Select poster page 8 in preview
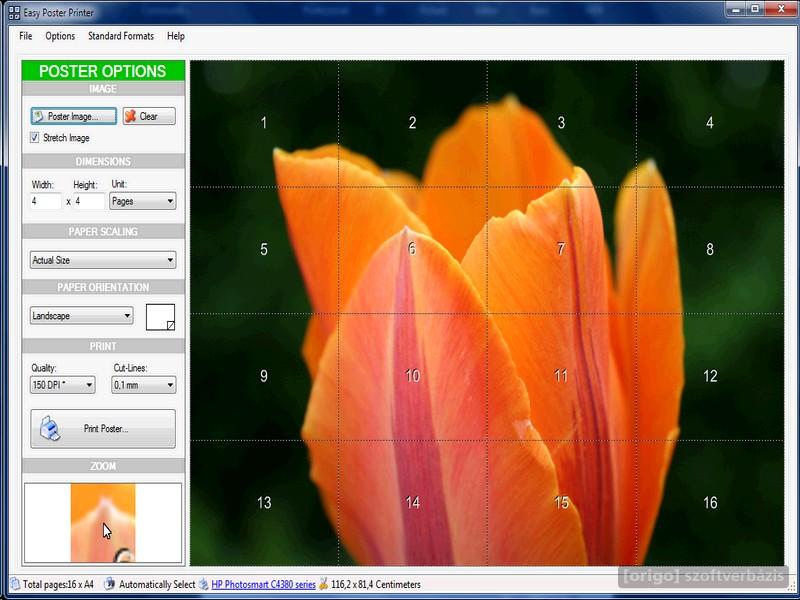Screen dimensions: 800x600 pyautogui.click(x=710, y=250)
